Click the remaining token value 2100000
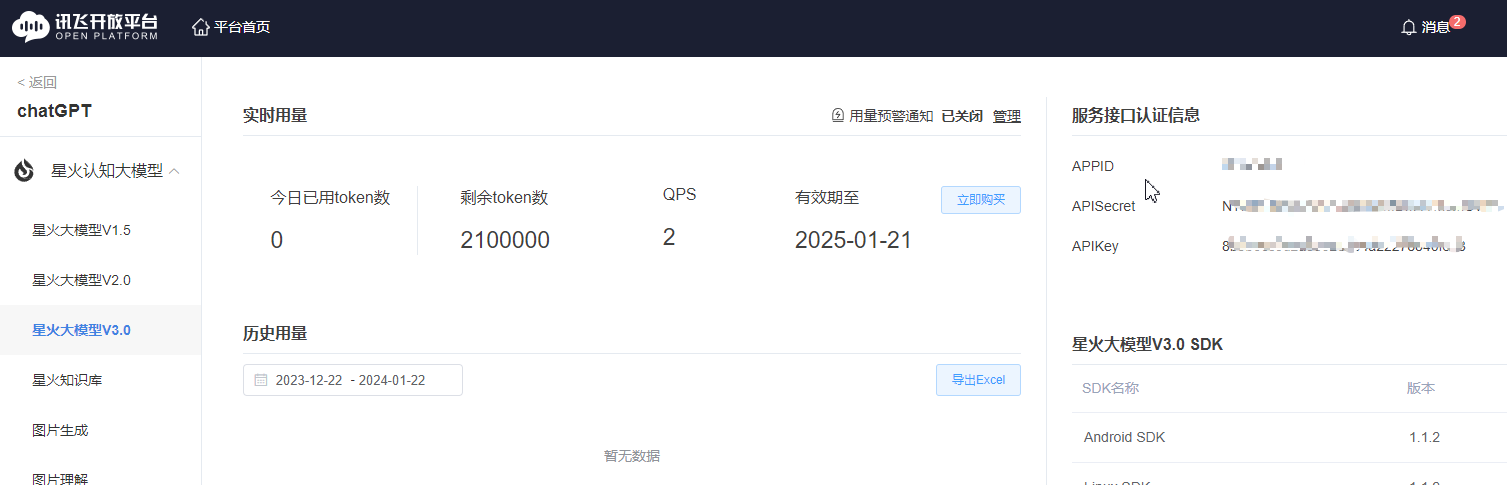Viewport: 1507px width, 485px height. point(505,240)
